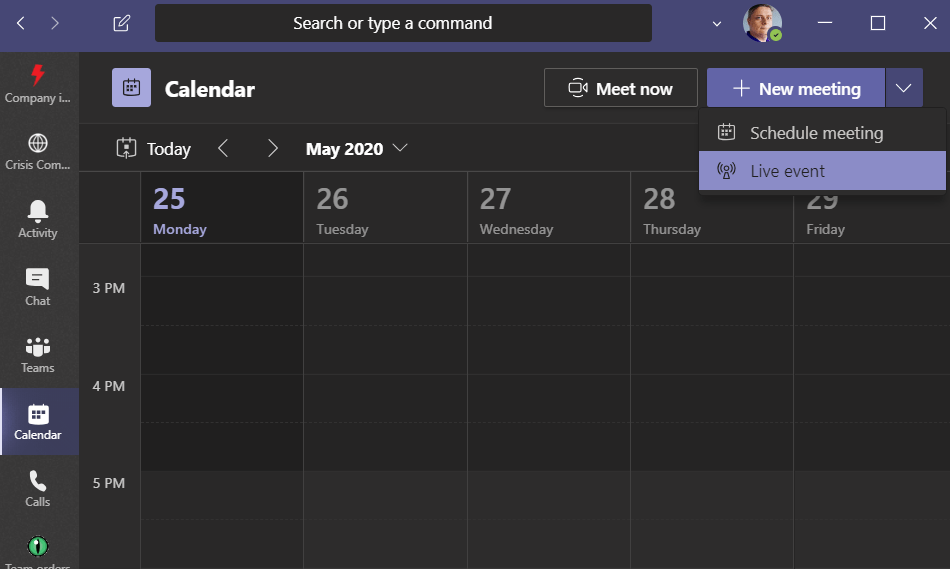Collapse the New meeting options arrow

(903, 88)
